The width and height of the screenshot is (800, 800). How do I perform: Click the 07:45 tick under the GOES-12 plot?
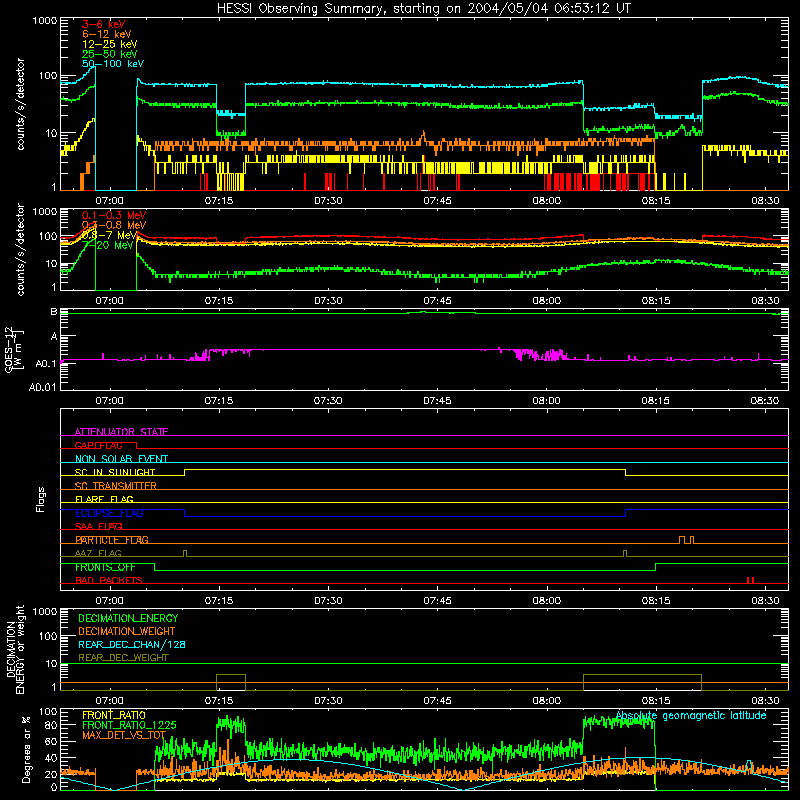pos(437,401)
